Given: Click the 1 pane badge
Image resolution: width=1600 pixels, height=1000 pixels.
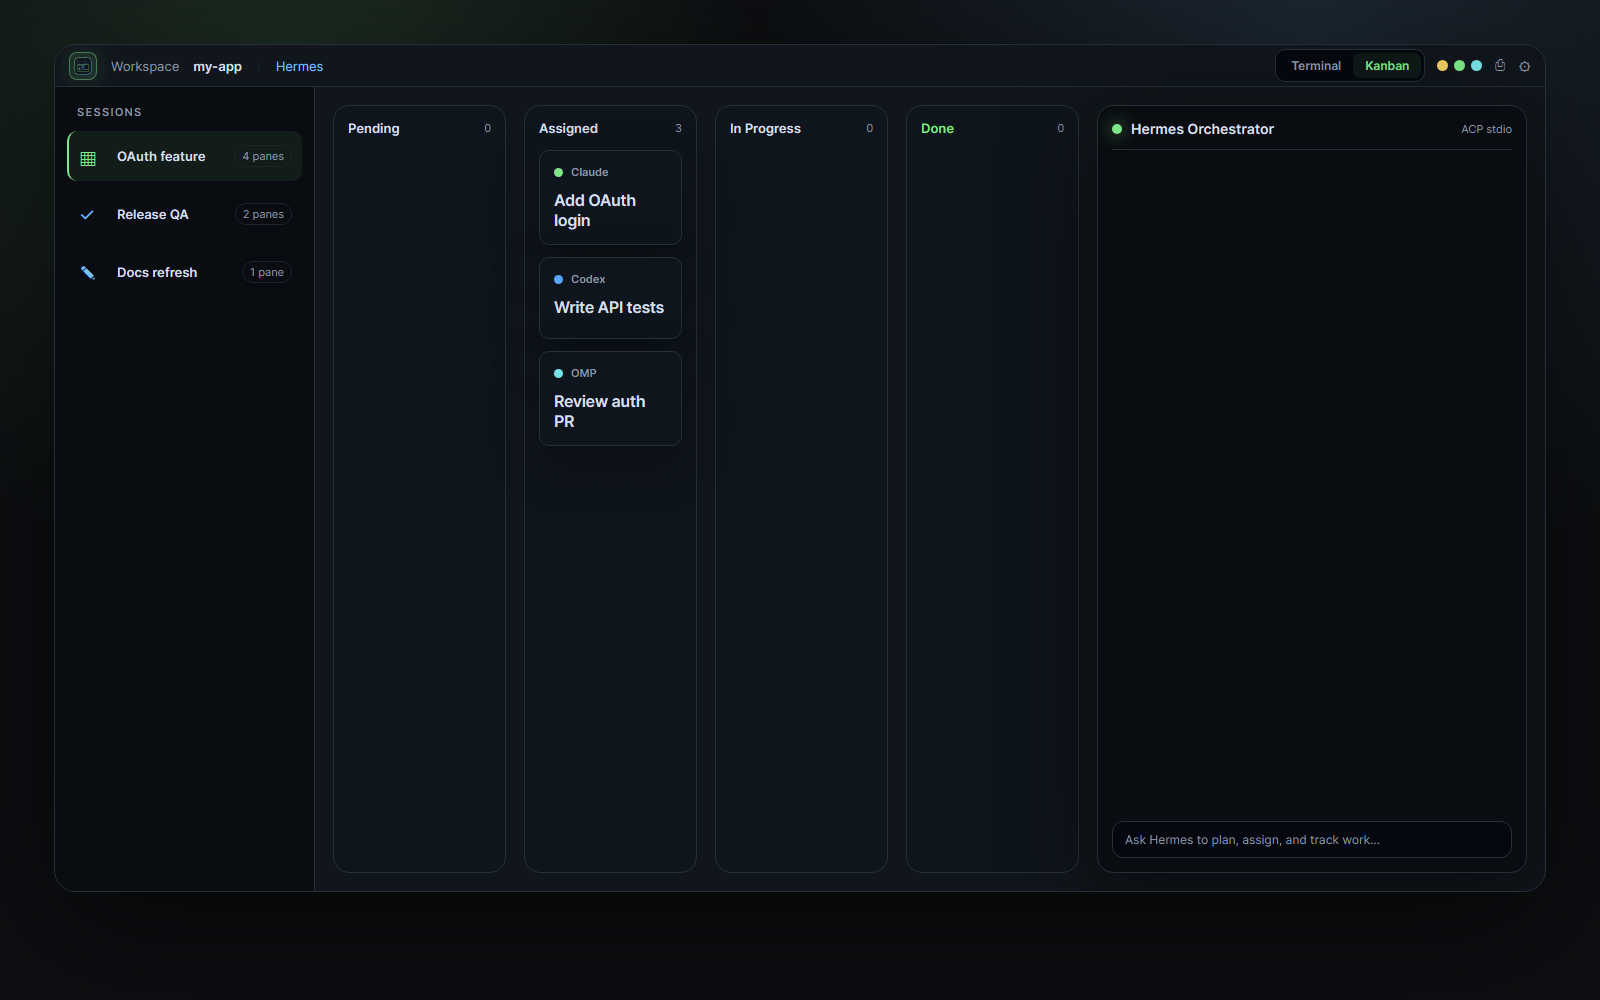Looking at the screenshot, I should coord(267,272).
